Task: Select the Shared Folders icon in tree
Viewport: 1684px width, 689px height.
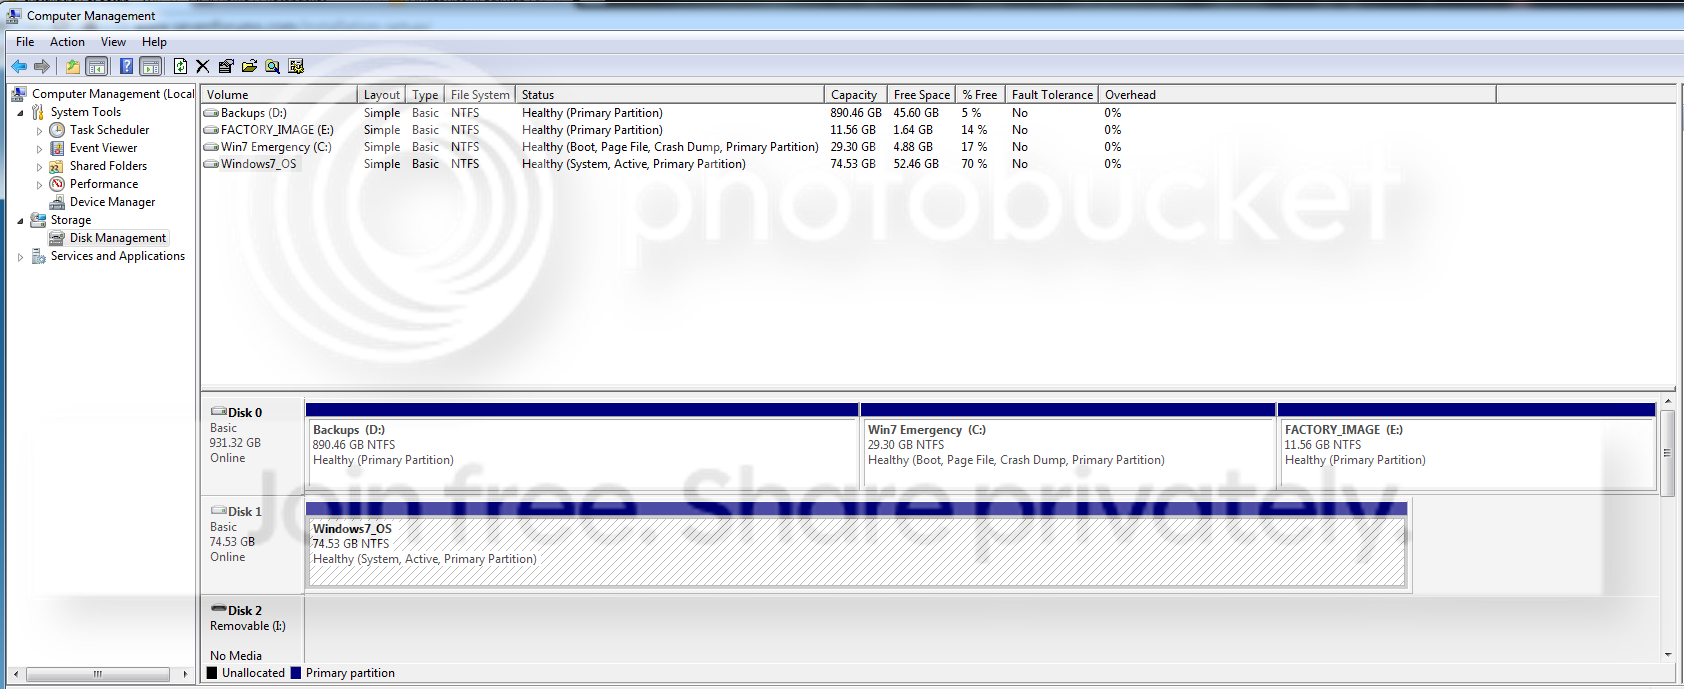Action: click(57, 166)
